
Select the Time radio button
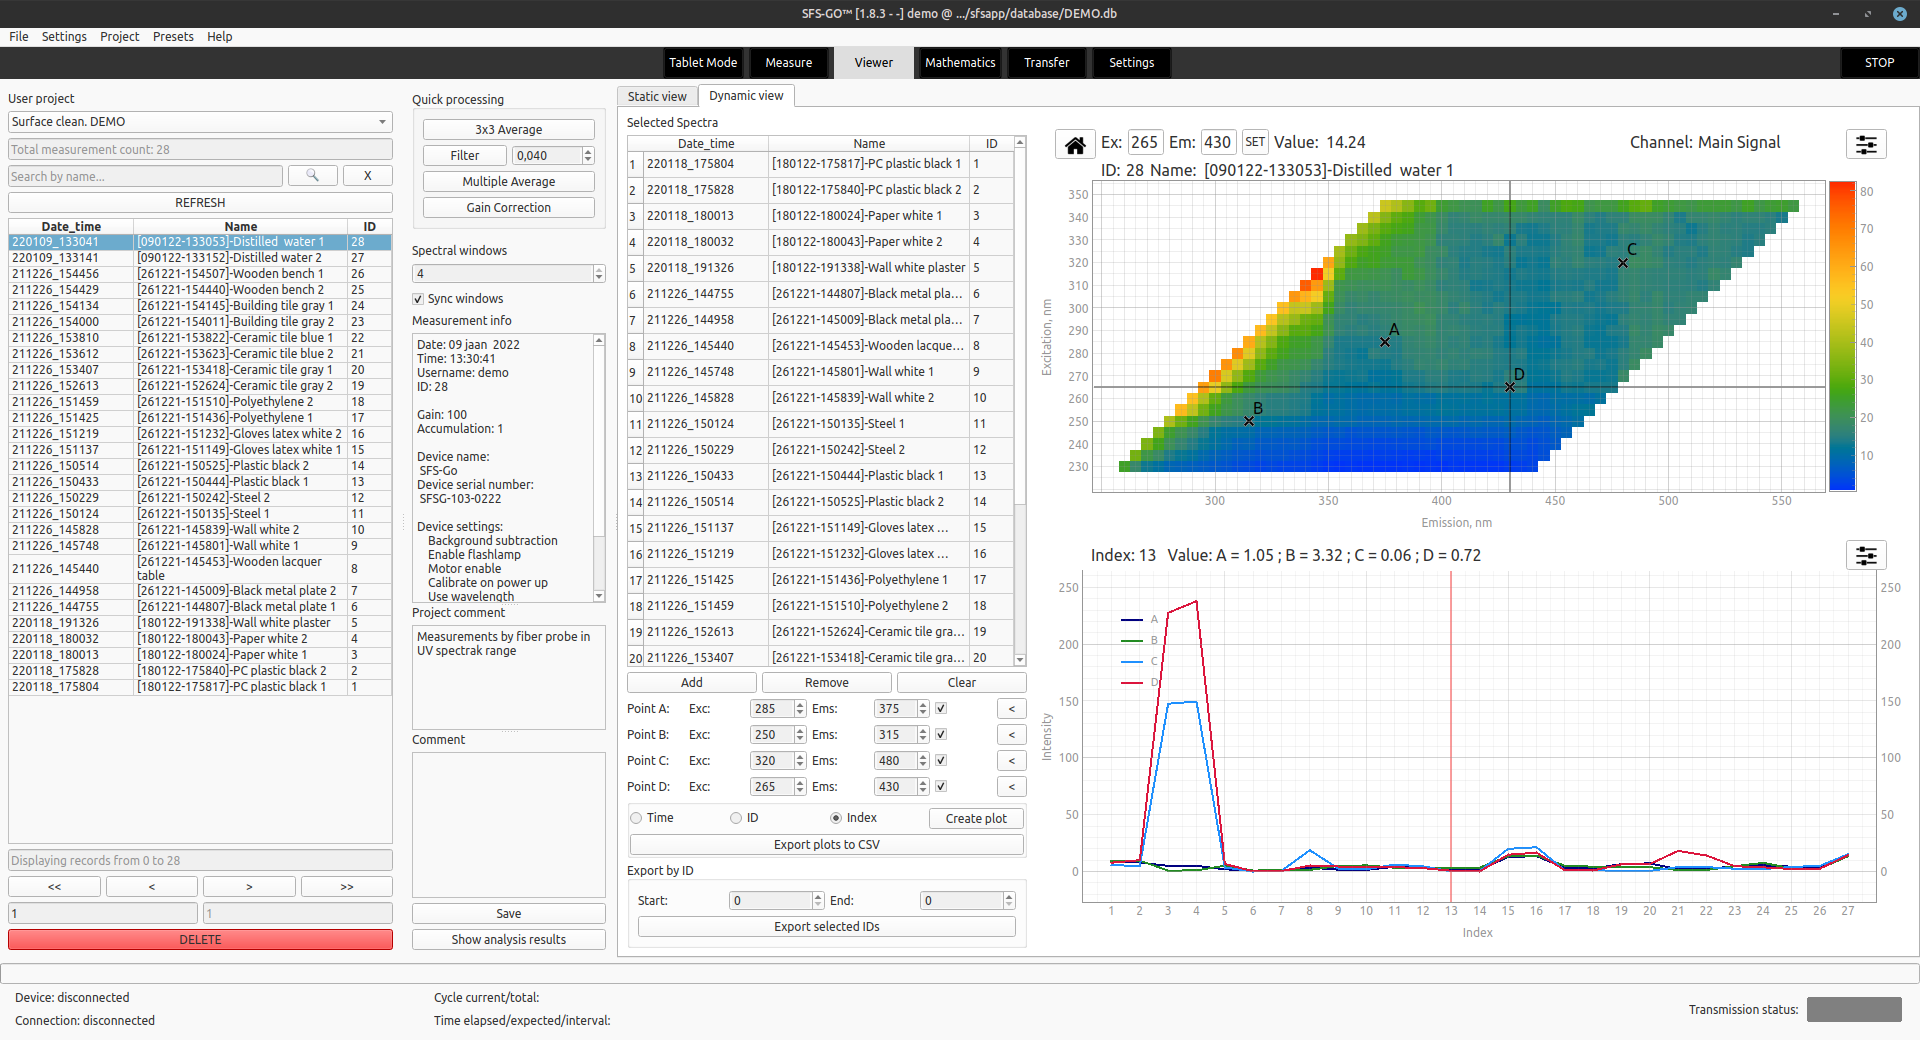[x=636, y=818]
